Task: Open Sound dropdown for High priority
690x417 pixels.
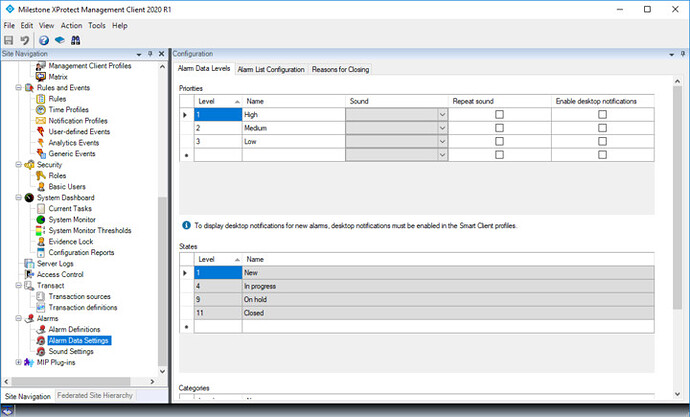Action: [442, 115]
